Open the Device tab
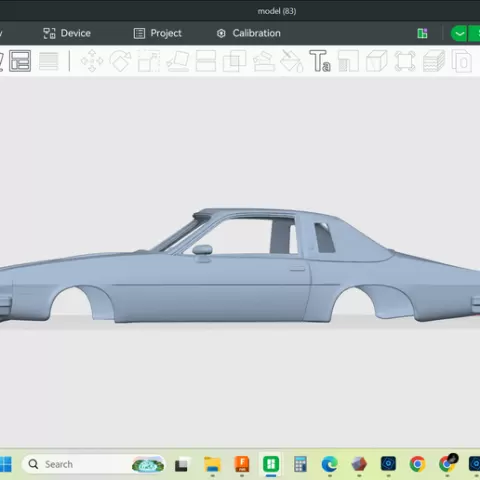Screen dimensions: 480x480 67,33
